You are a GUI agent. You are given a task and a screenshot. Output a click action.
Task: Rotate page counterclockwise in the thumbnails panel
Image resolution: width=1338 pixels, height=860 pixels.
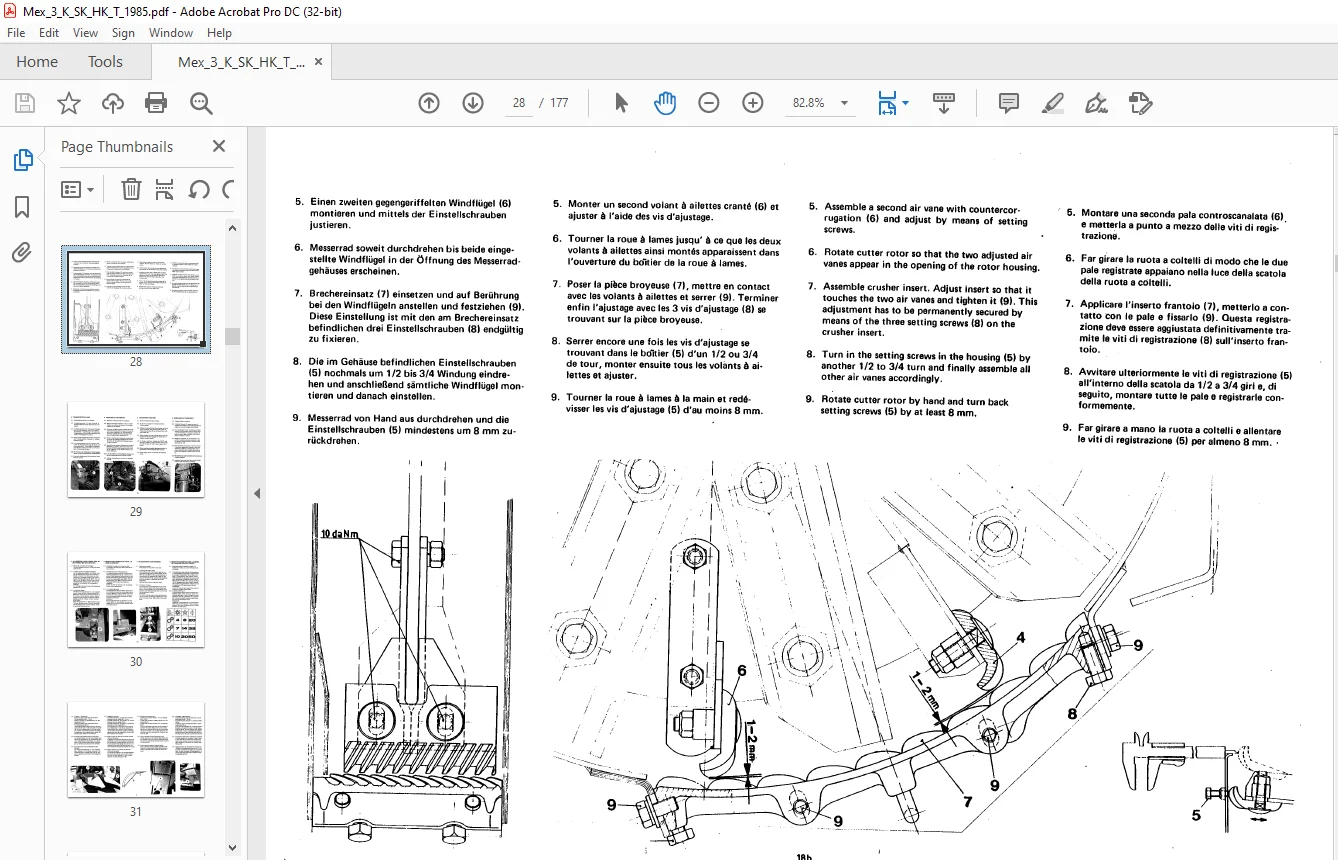point(199,189)
